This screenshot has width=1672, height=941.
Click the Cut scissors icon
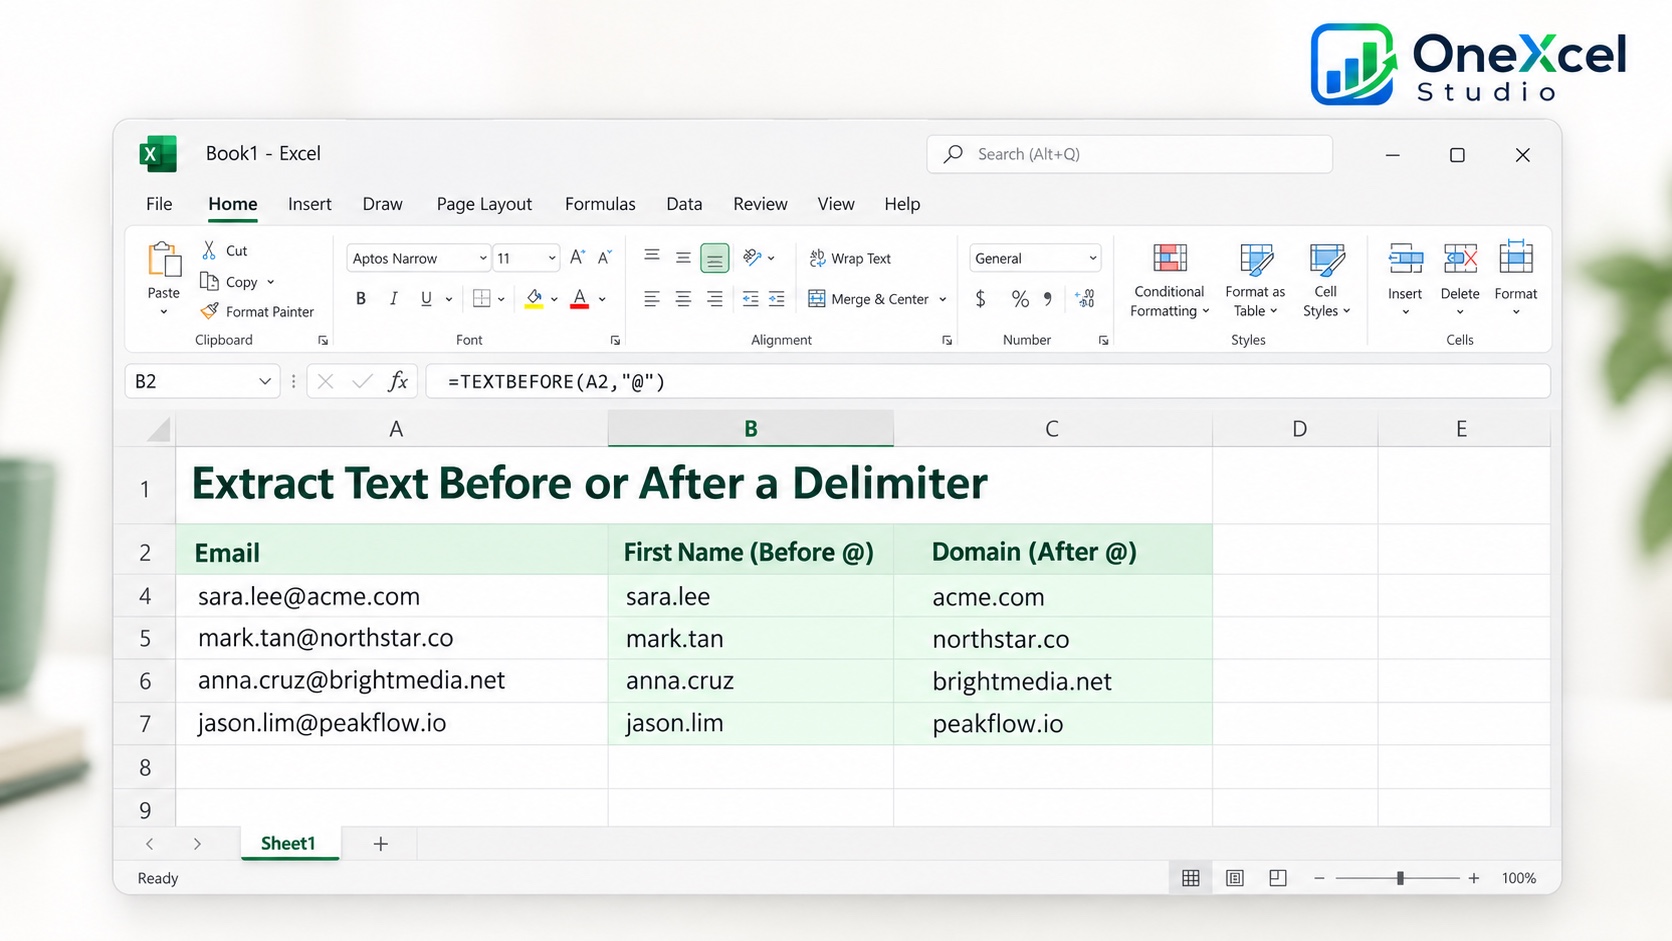point(209,250)
